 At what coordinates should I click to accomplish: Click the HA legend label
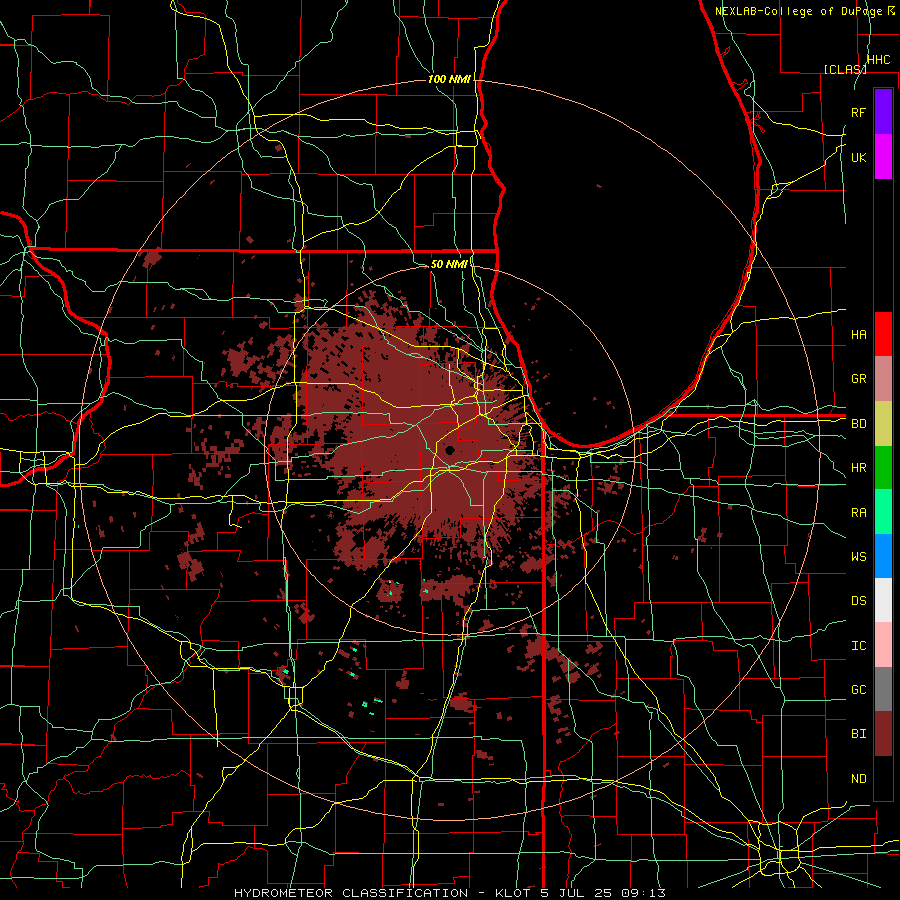click(x=858, y=334)
